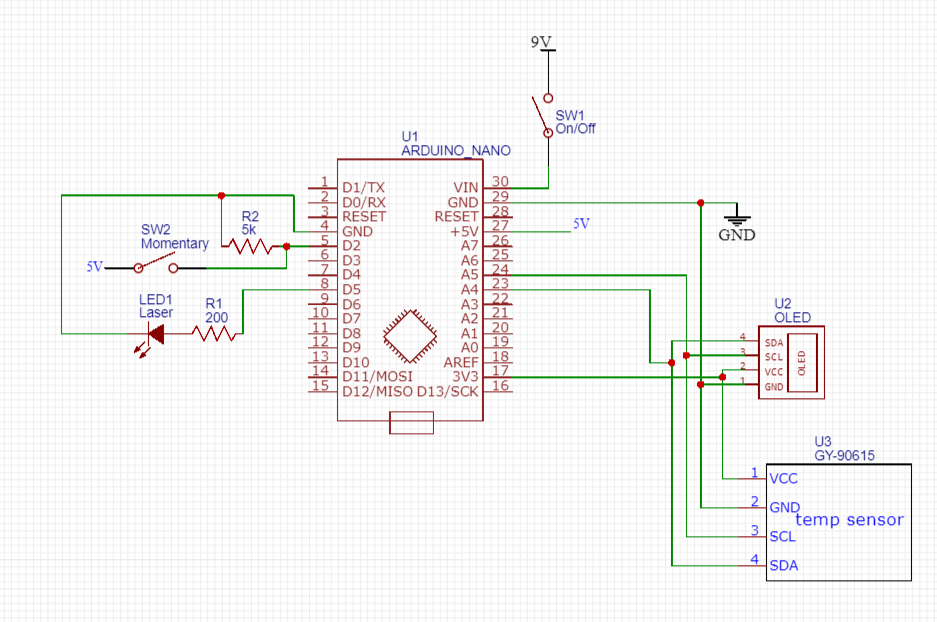The width and height of the screenshot is (937, 622).
Task: Select the R1 200 resistor symbol
Action: pyautogui.click(x=214, y=334)
